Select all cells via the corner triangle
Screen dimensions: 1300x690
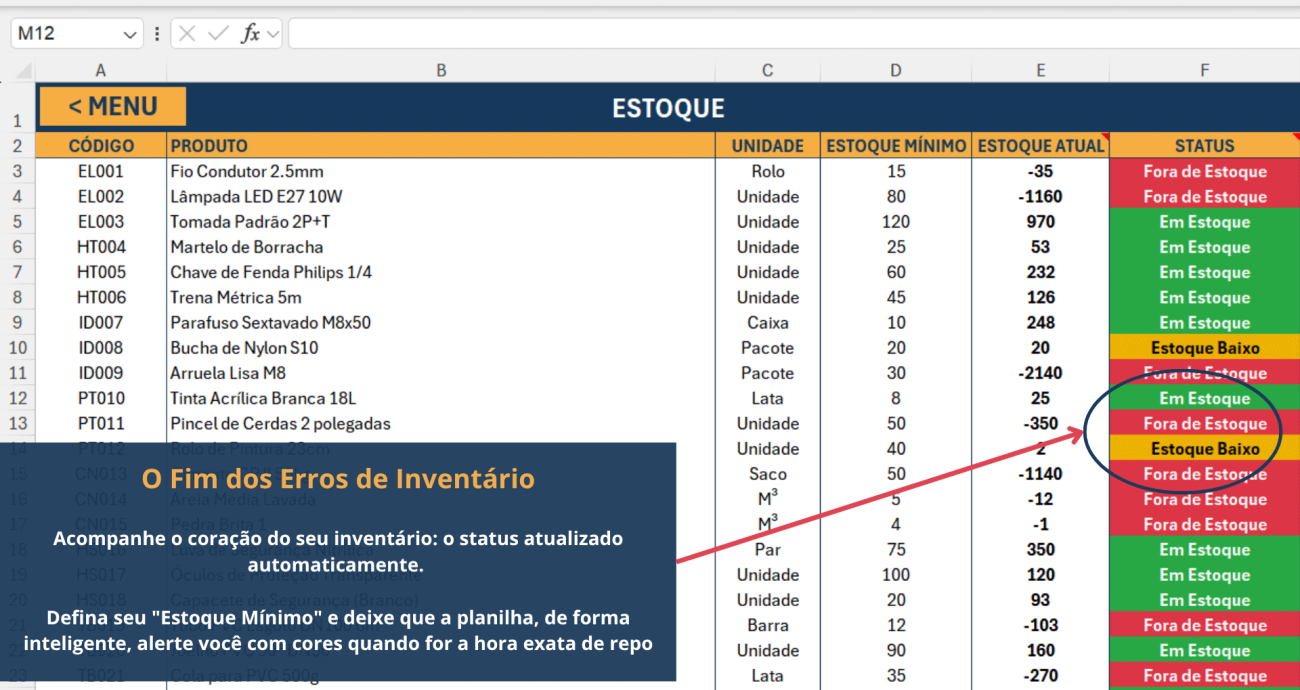pos(24,70)
